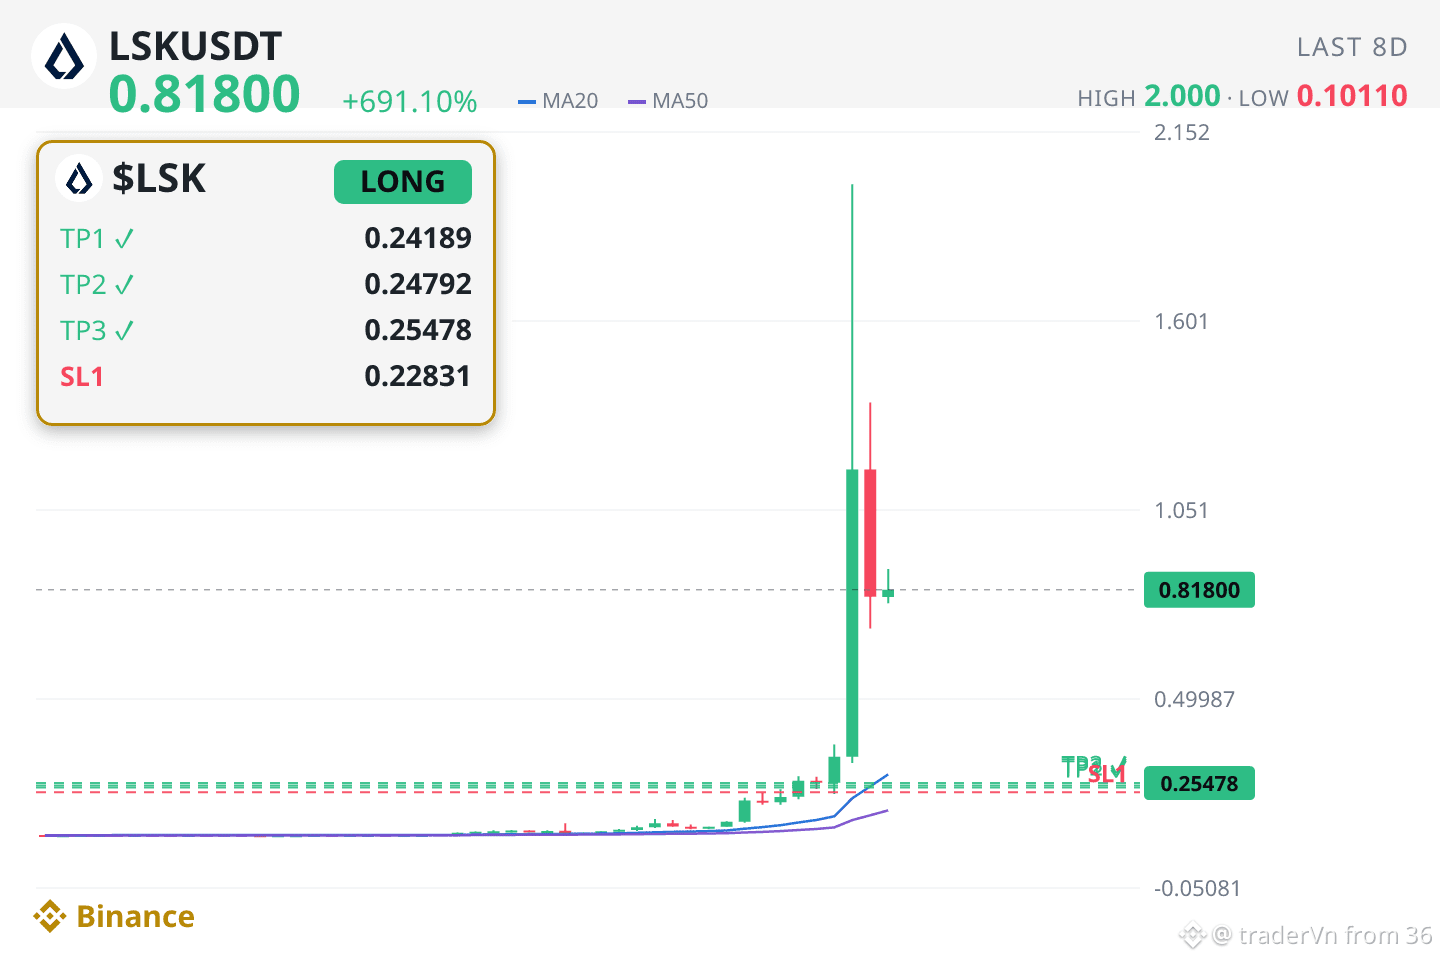Click the tall green candlestick body

(852, 612)
